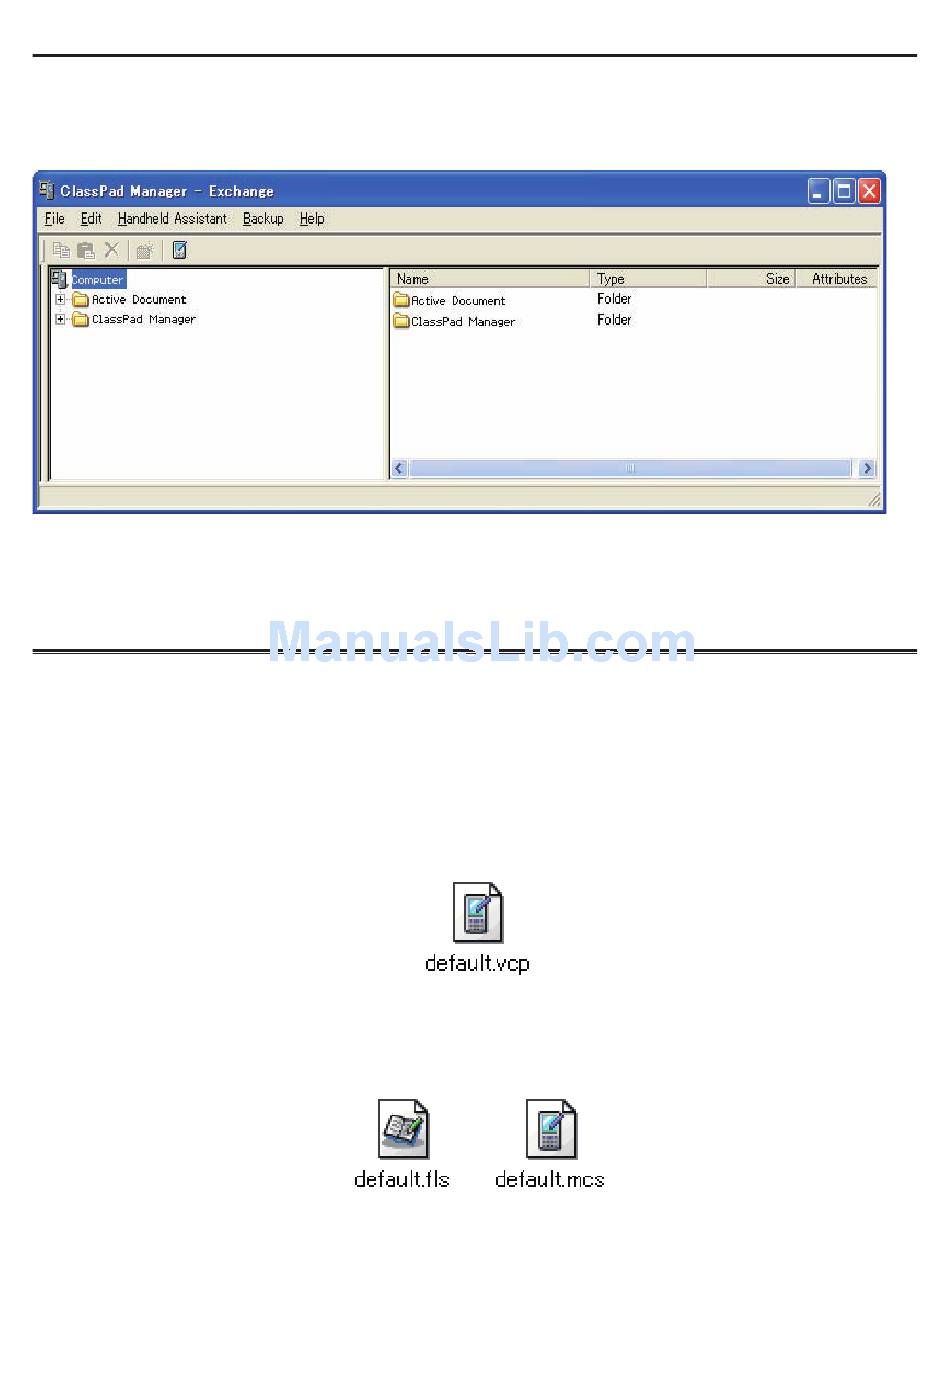The width and height of the screenshot is (950, 1392).
Task: Click the default.fls file icon
Action: [403, 1129]
